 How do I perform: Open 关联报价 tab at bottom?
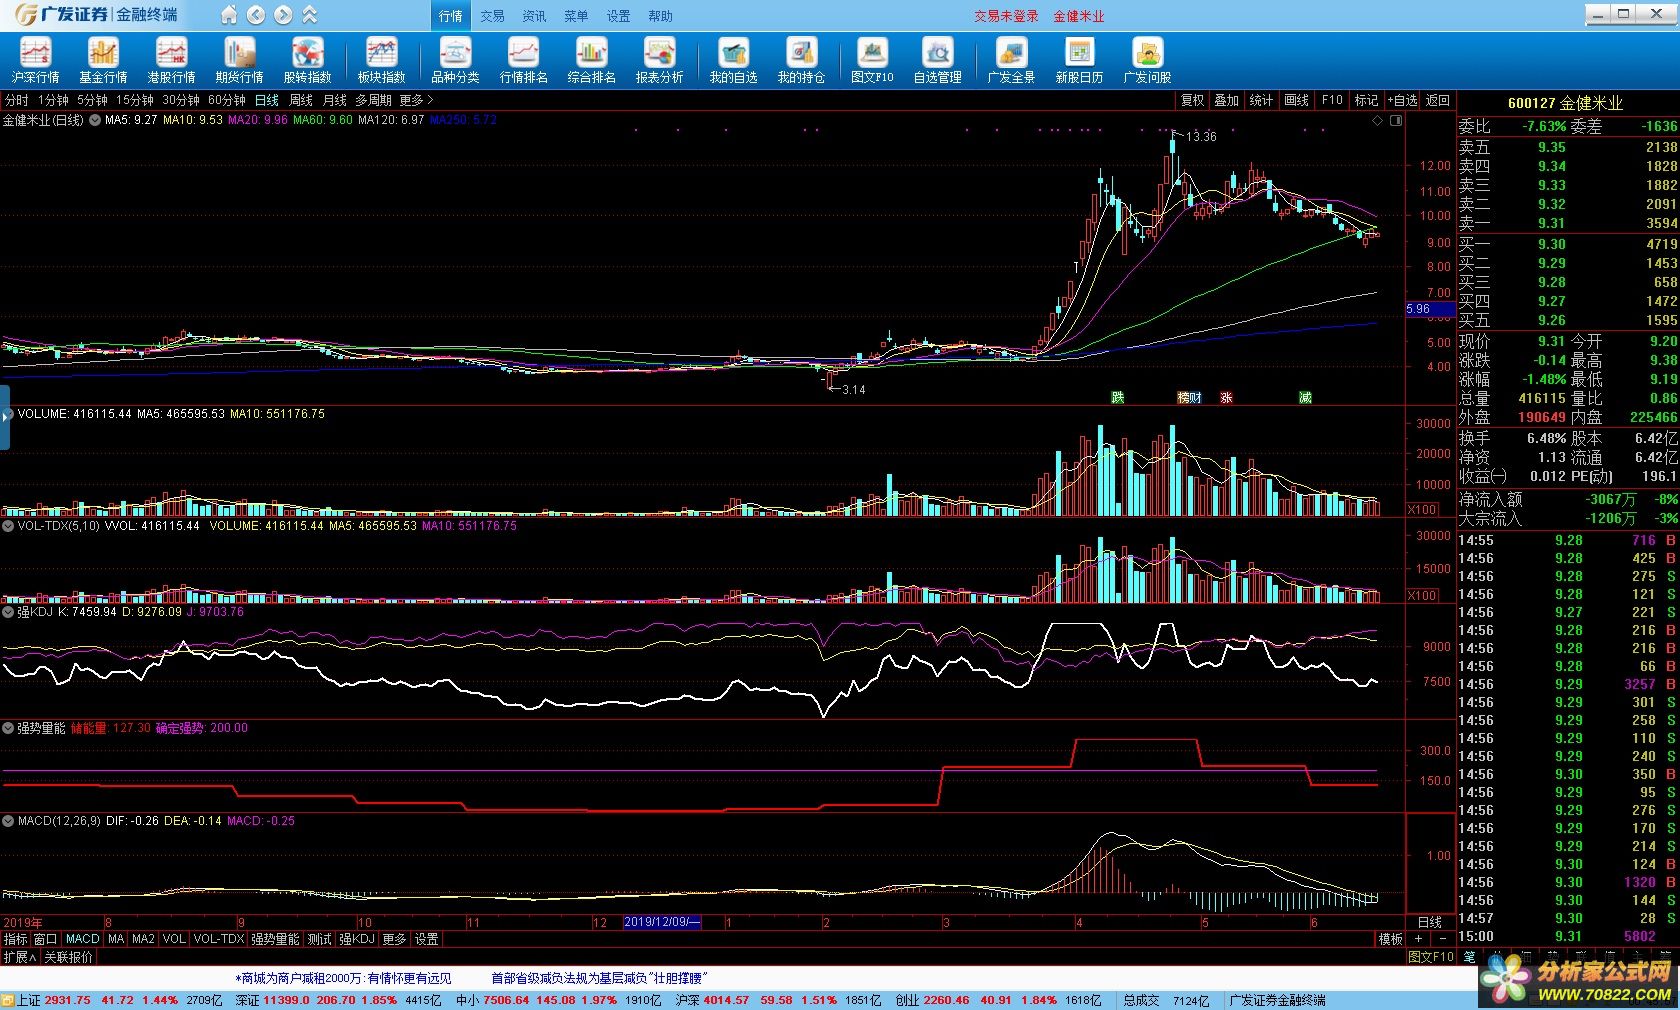[x=68, y=957]
